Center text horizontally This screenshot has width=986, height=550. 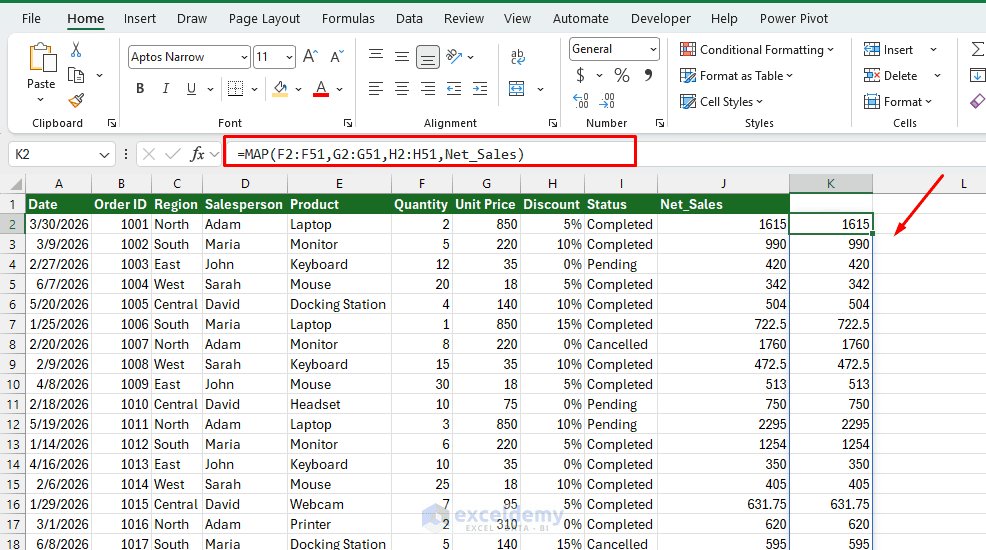[x=402, y=89]
